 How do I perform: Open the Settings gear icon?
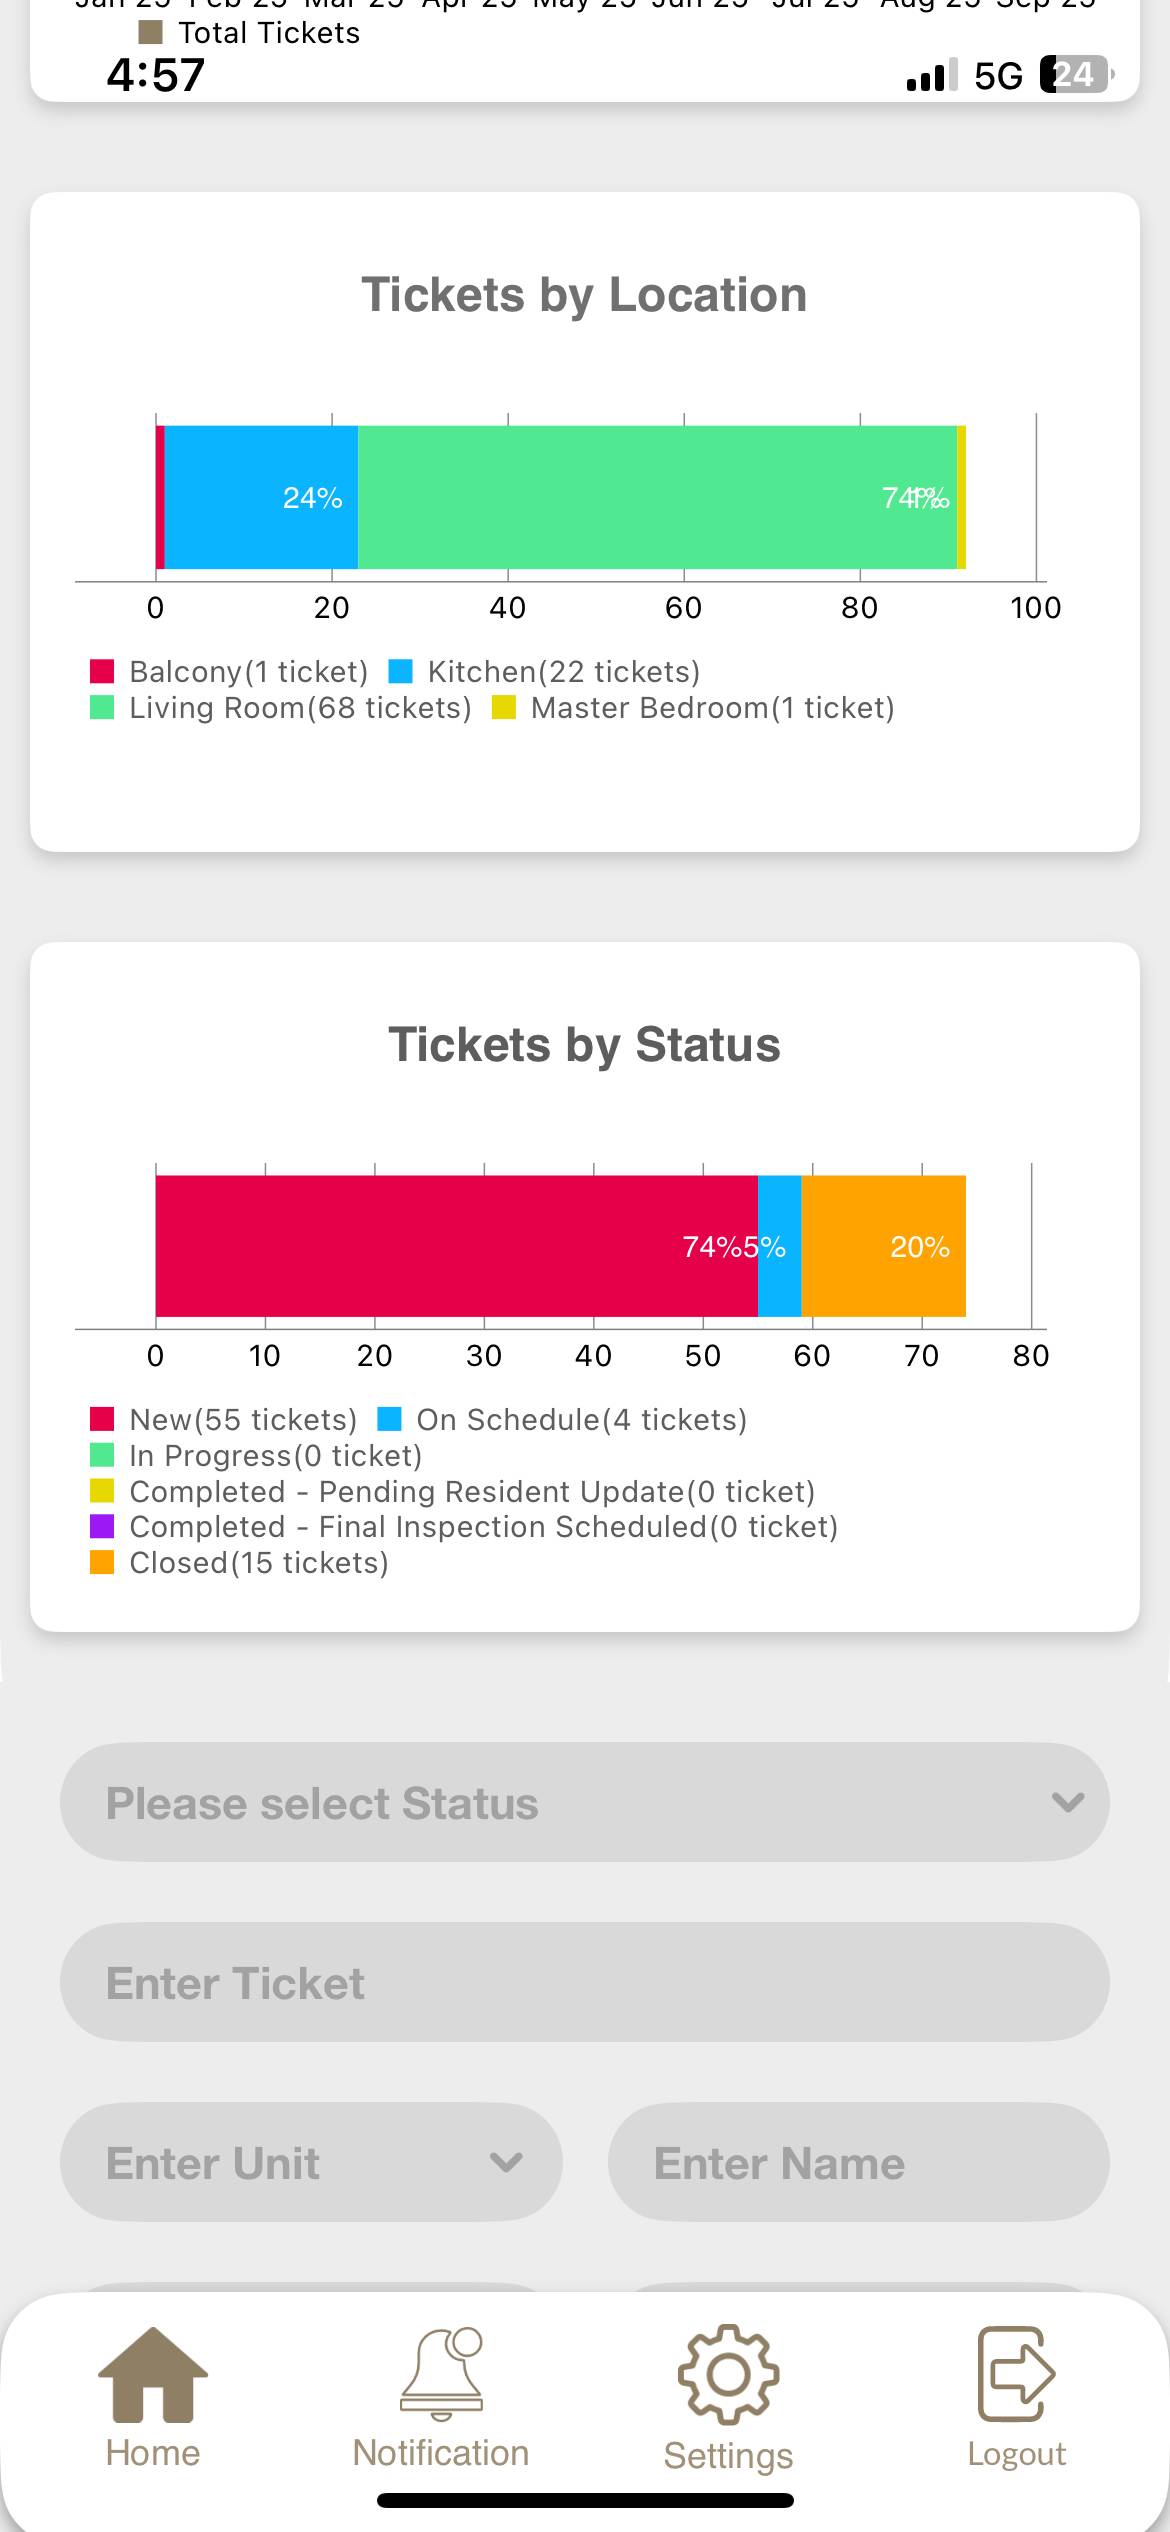[x=728, y=2375]
